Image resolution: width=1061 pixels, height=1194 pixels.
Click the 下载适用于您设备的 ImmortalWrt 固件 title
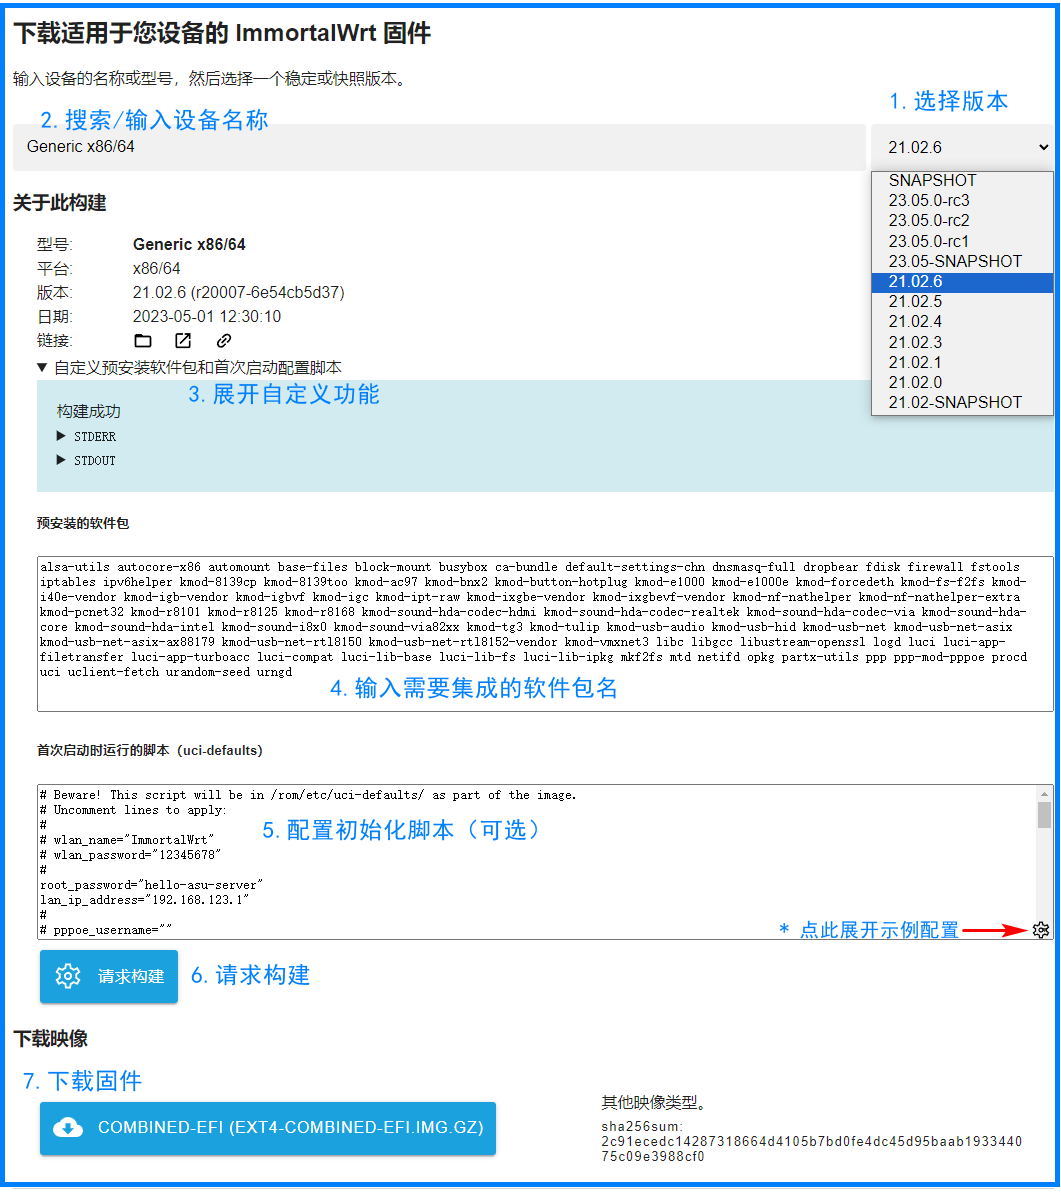pos(222,34)
